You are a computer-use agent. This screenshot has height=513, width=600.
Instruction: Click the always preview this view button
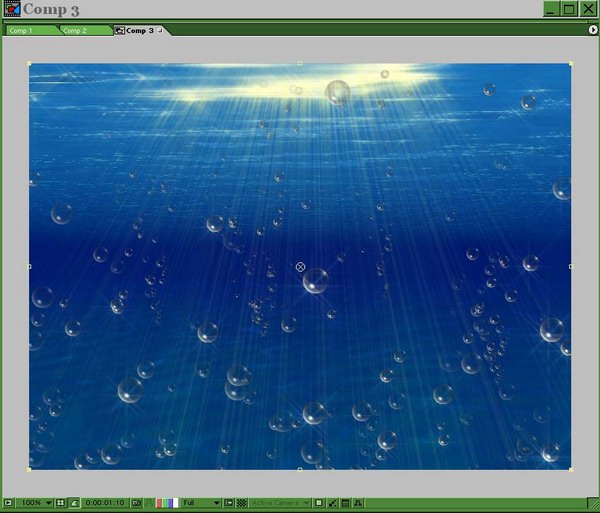pyautogui.click(x=8, y=503)
